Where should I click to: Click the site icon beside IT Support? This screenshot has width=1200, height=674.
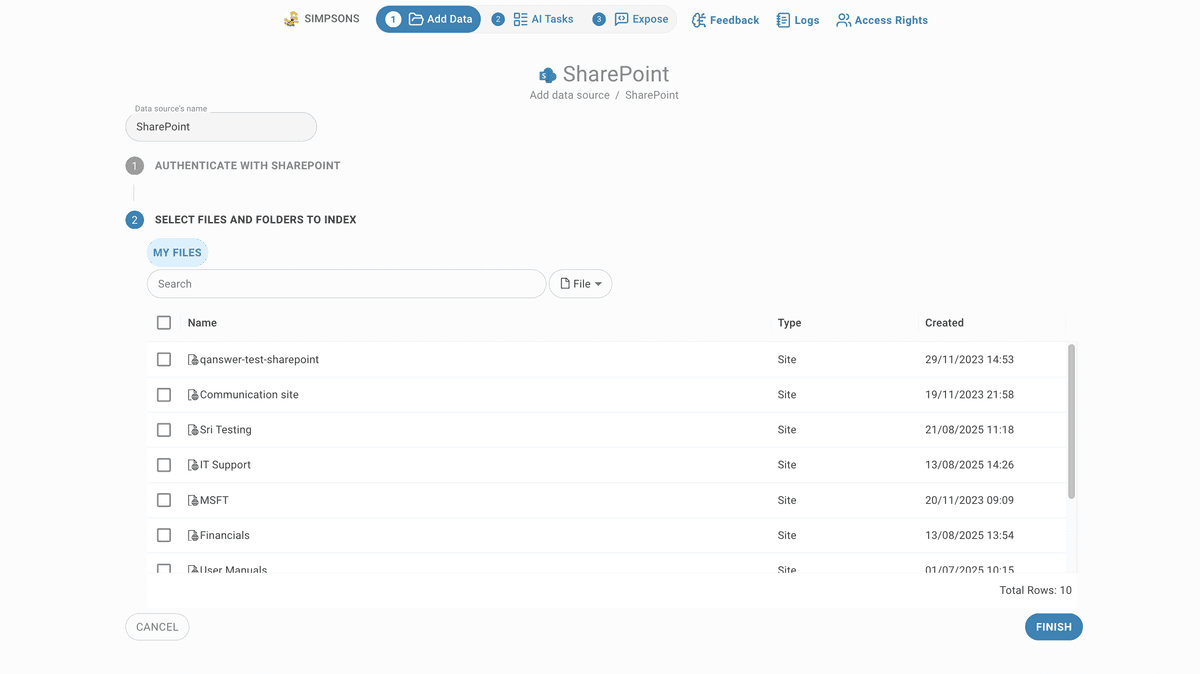pyautogui.click(x=193, y=465)
